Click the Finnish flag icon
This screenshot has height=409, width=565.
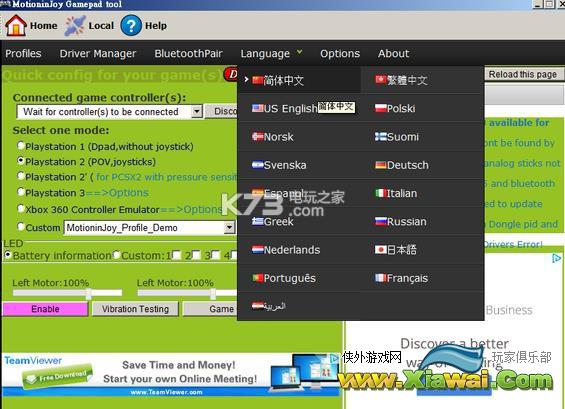381,136
